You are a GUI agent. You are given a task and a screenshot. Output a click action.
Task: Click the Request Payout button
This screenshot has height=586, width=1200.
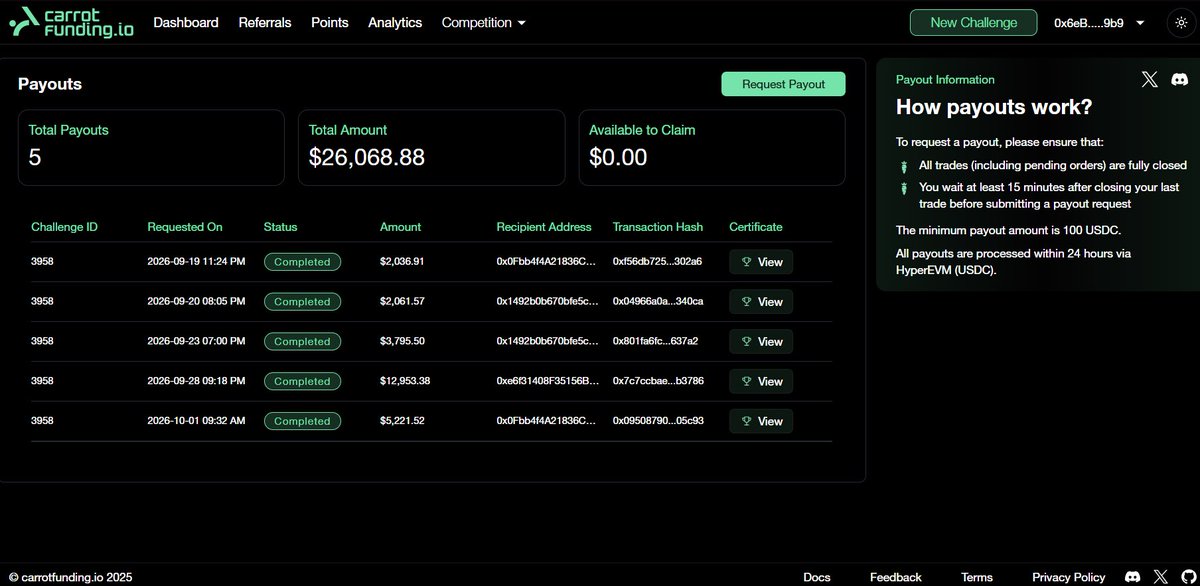(x=783, y=84)
